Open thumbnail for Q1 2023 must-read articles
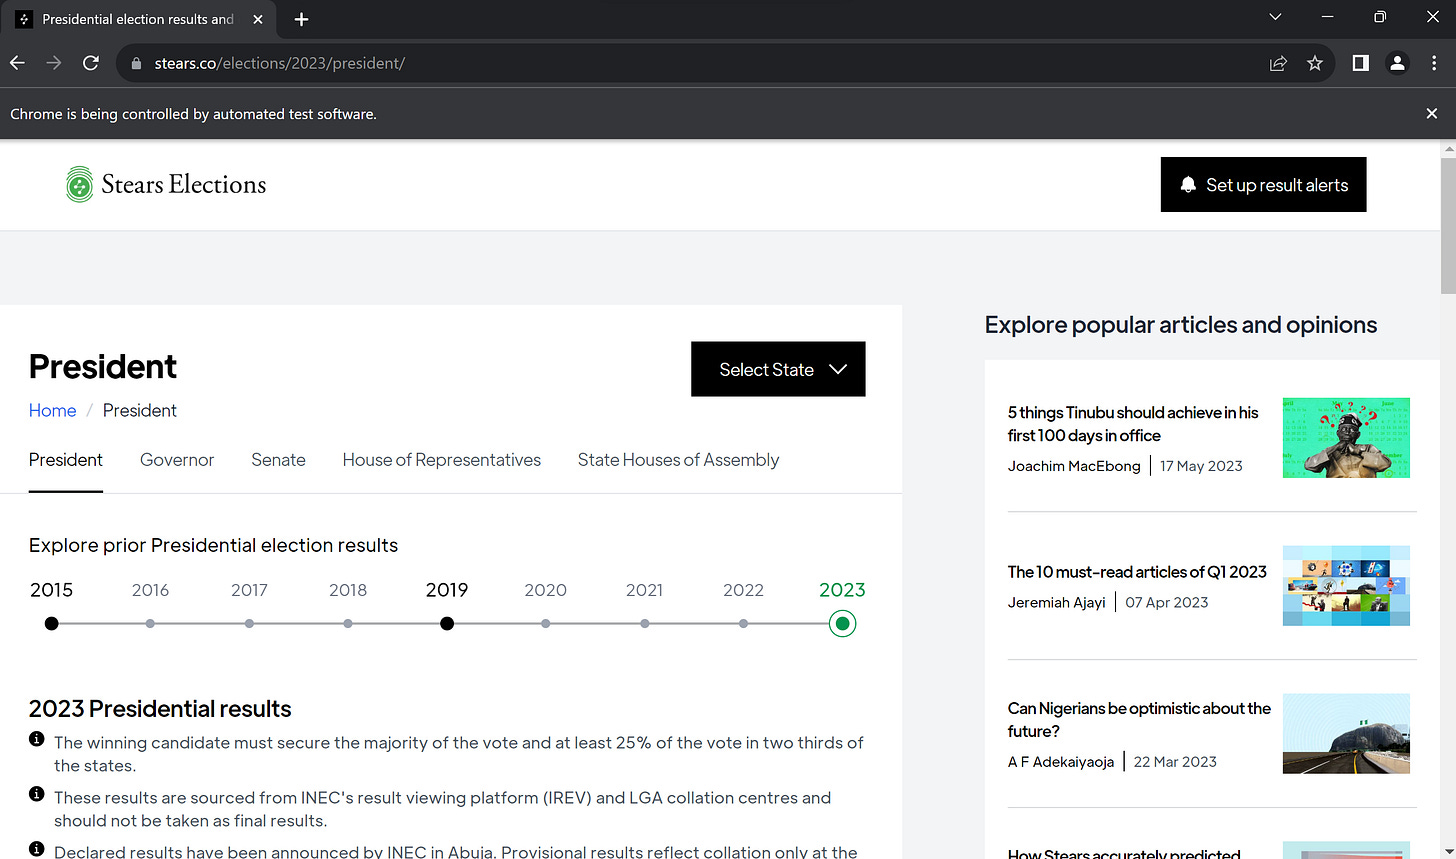This screenshot has width=1456, height=859. pyautogui.click(x=1346, y=586)
